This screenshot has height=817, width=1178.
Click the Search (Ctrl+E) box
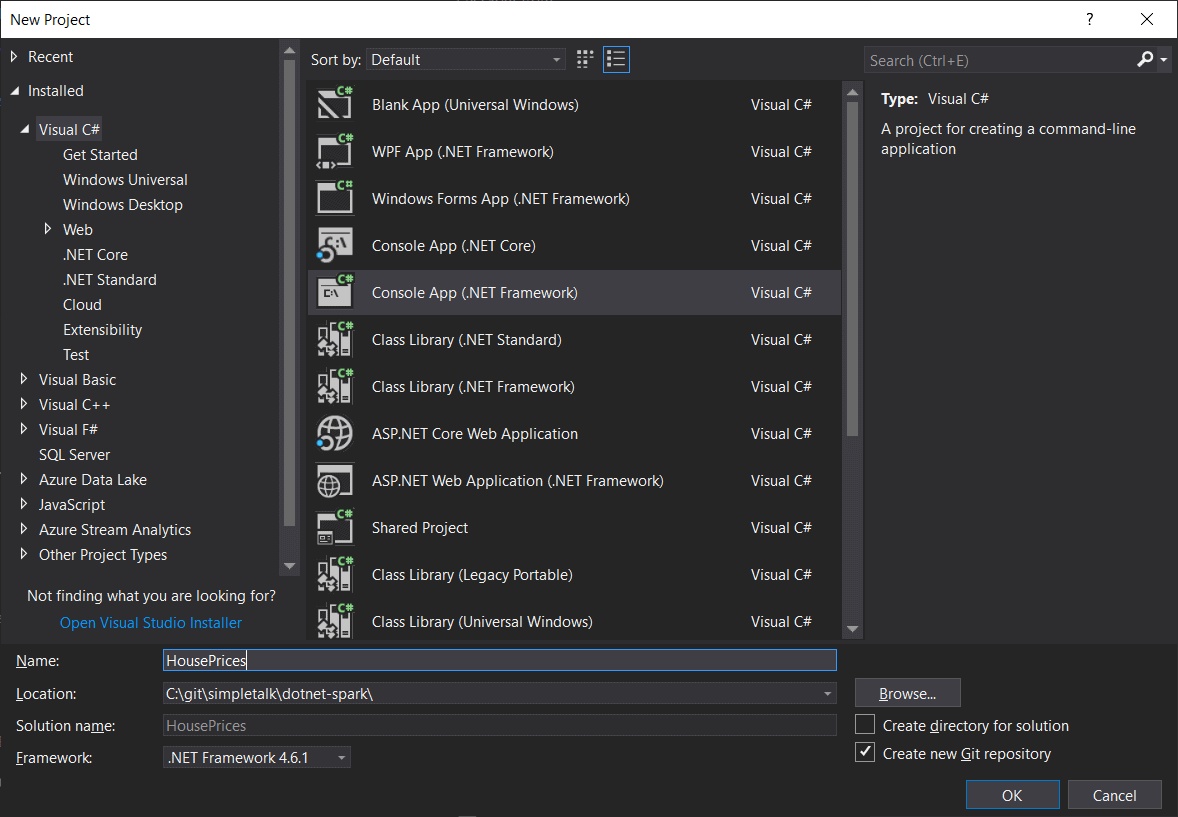(999, 60)
